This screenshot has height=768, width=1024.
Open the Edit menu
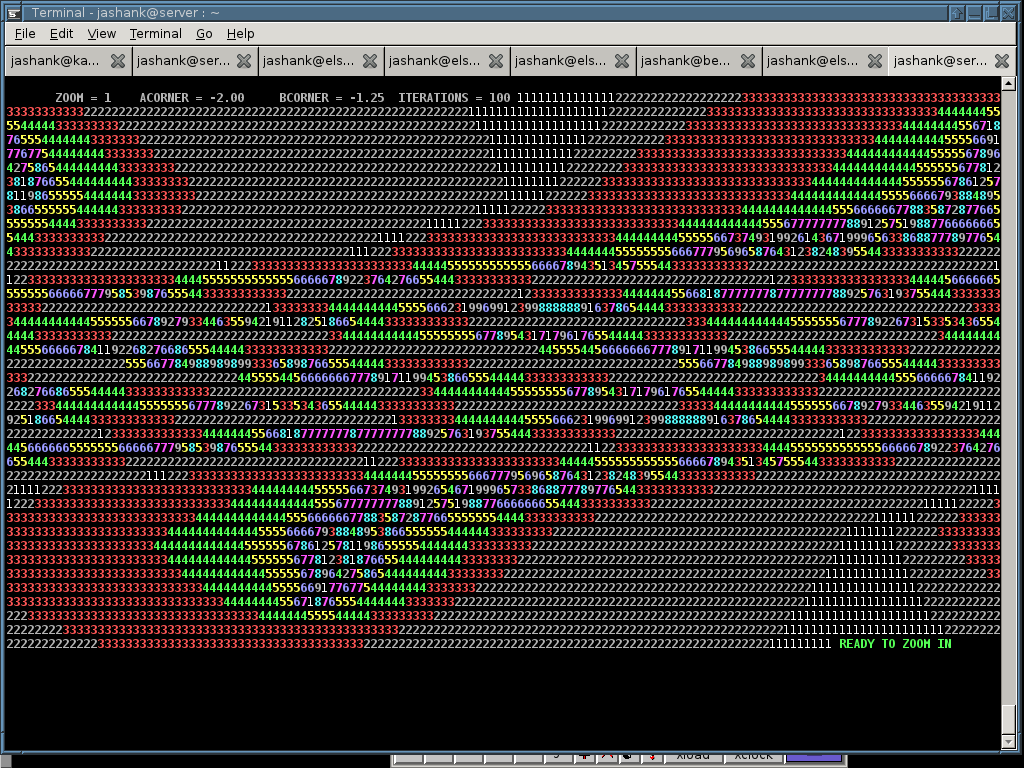point(61,34)
